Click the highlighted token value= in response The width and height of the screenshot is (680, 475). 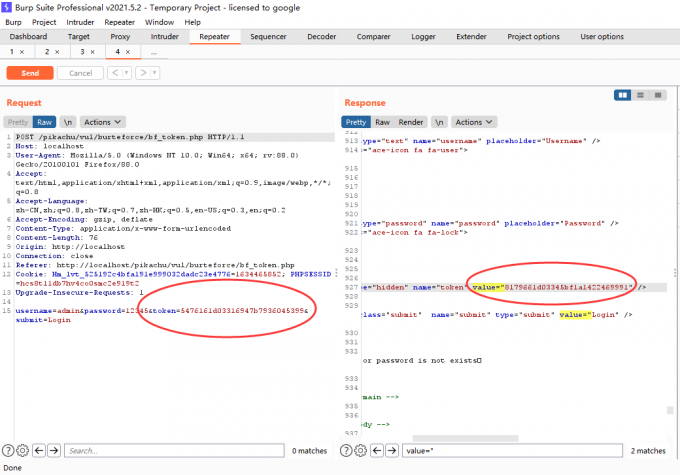(488, 287)
